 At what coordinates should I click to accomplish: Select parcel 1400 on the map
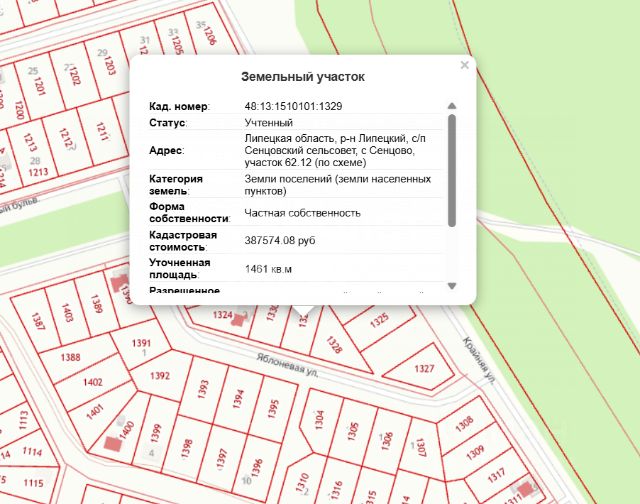(x=127, y=431)
